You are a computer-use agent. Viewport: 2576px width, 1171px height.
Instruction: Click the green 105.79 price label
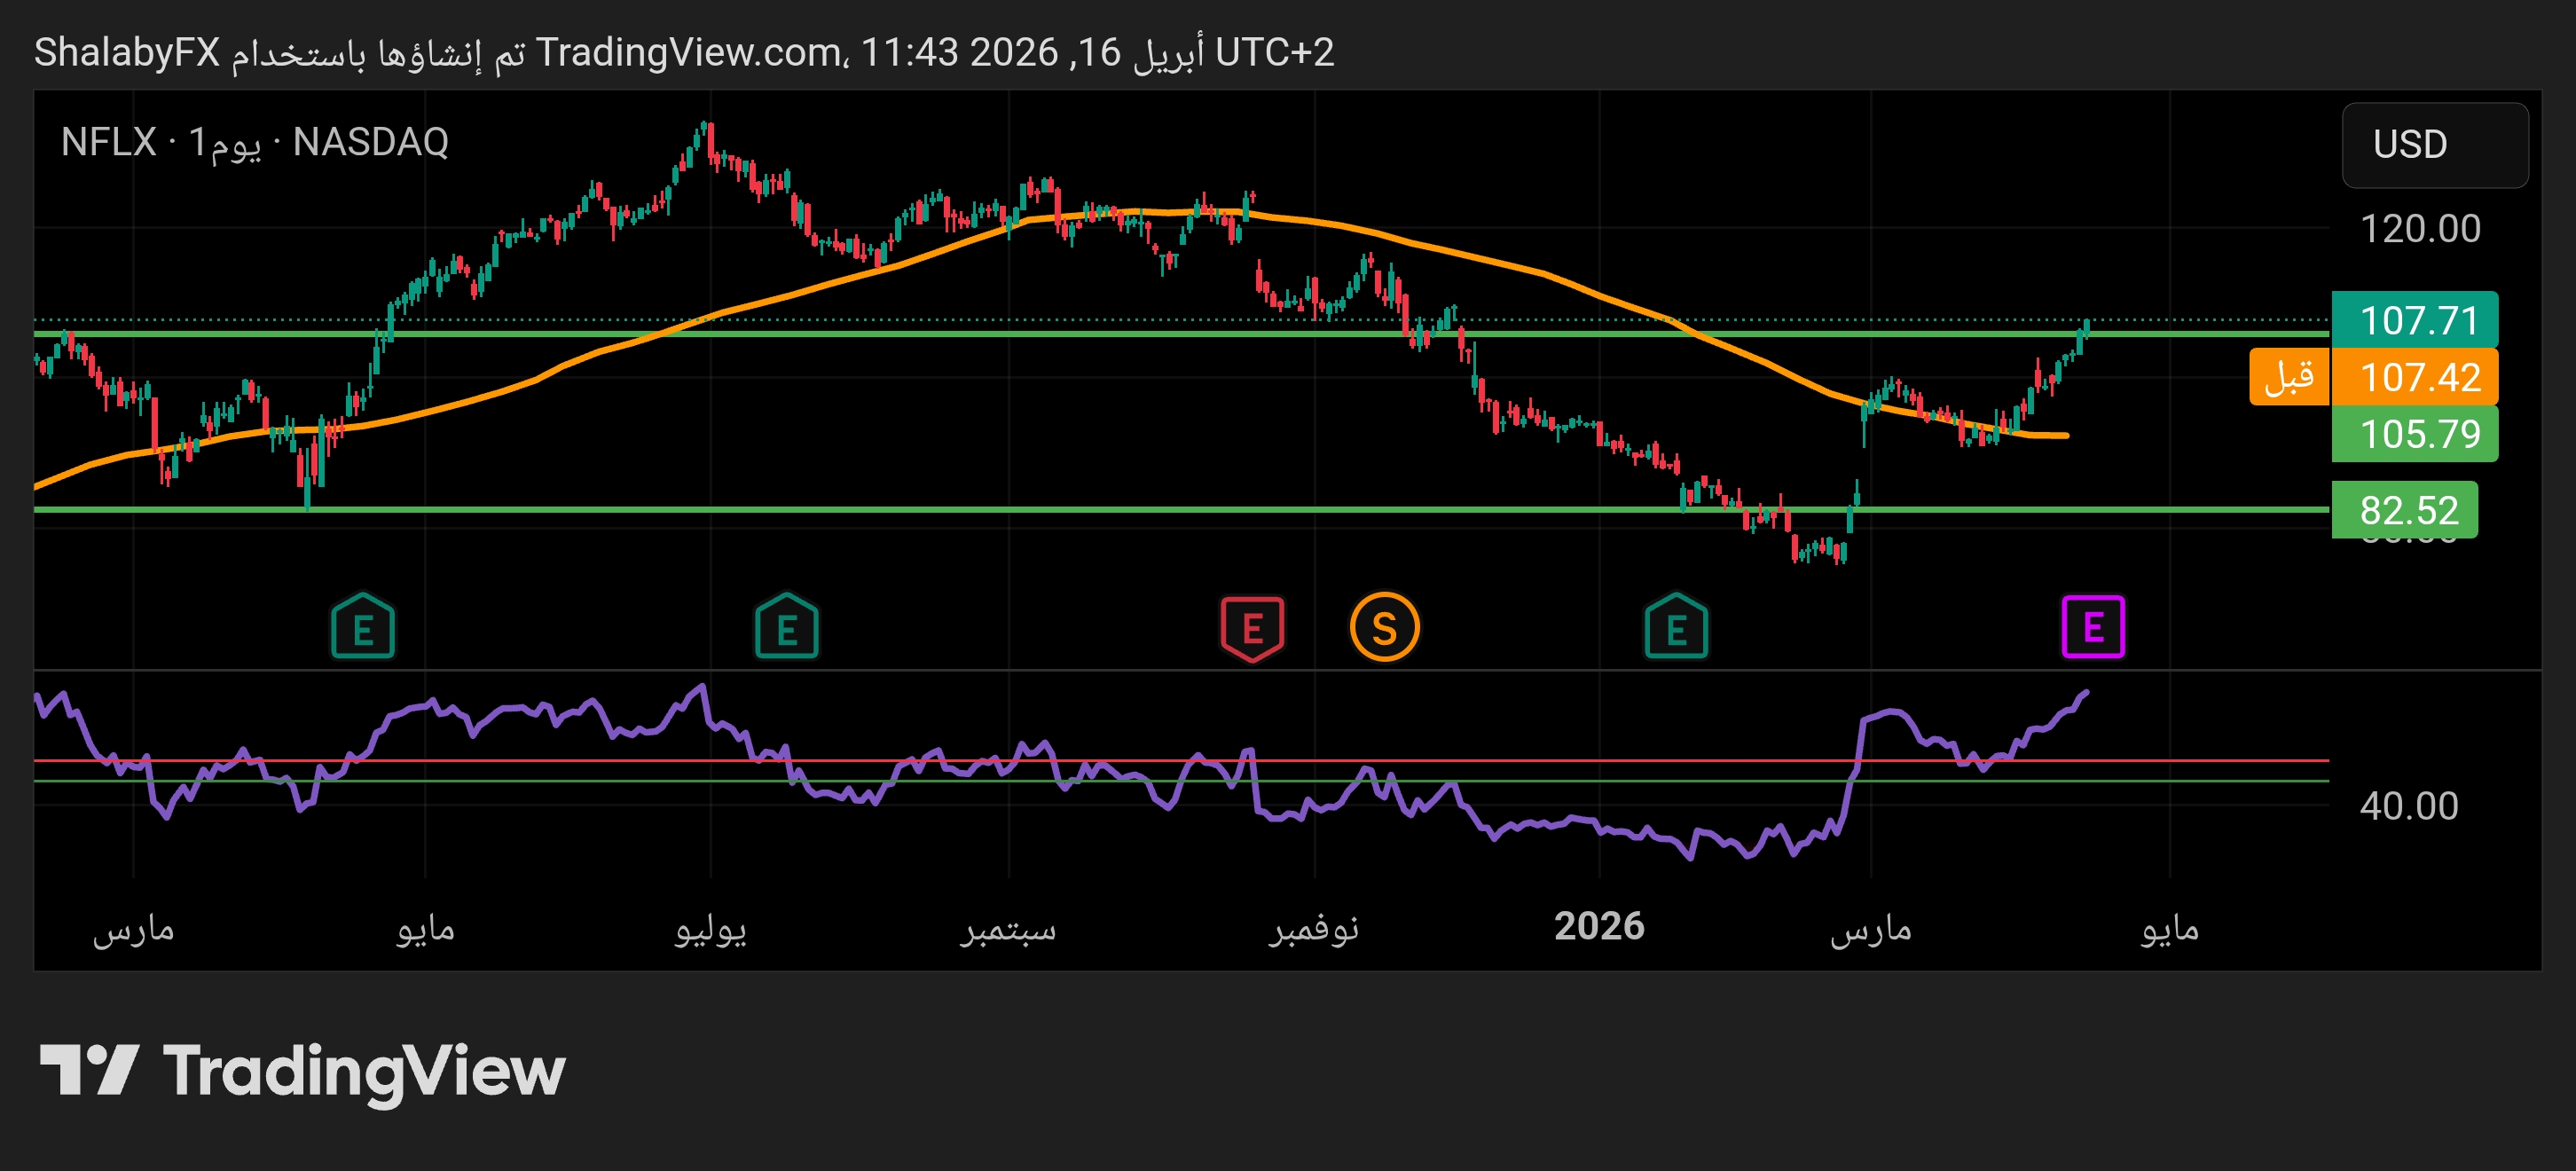(2414, 434)
